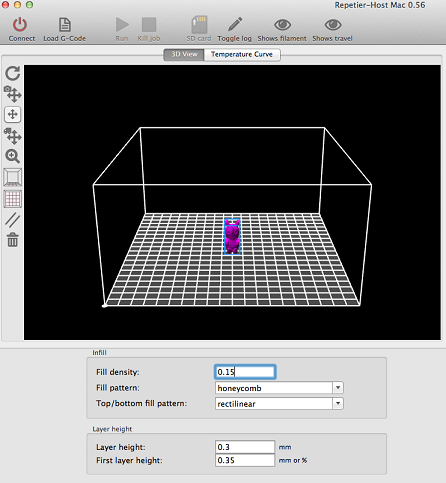This screenshot has width=446, height=483.
Task: Select the rotate view tool
Action: point(13,73)
